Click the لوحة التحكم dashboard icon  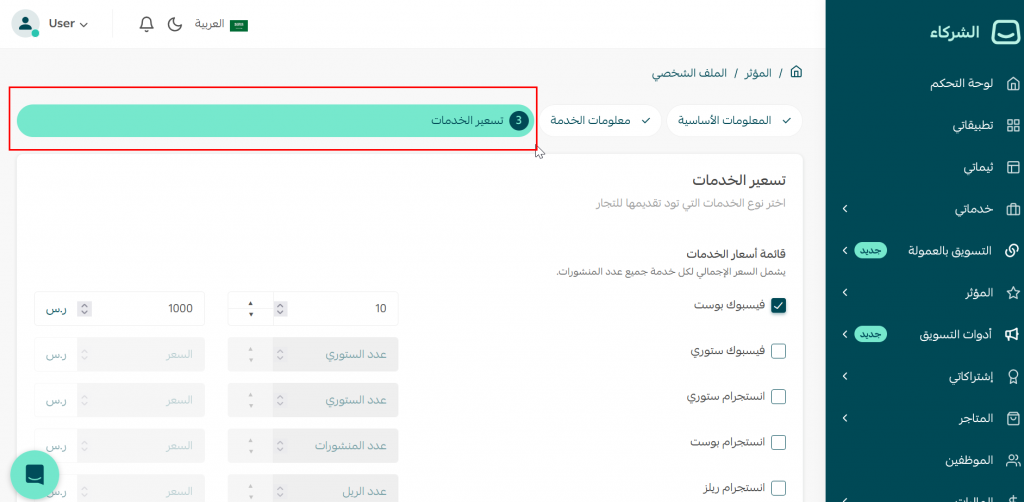pyautogui.click(x=1012, y=84)
